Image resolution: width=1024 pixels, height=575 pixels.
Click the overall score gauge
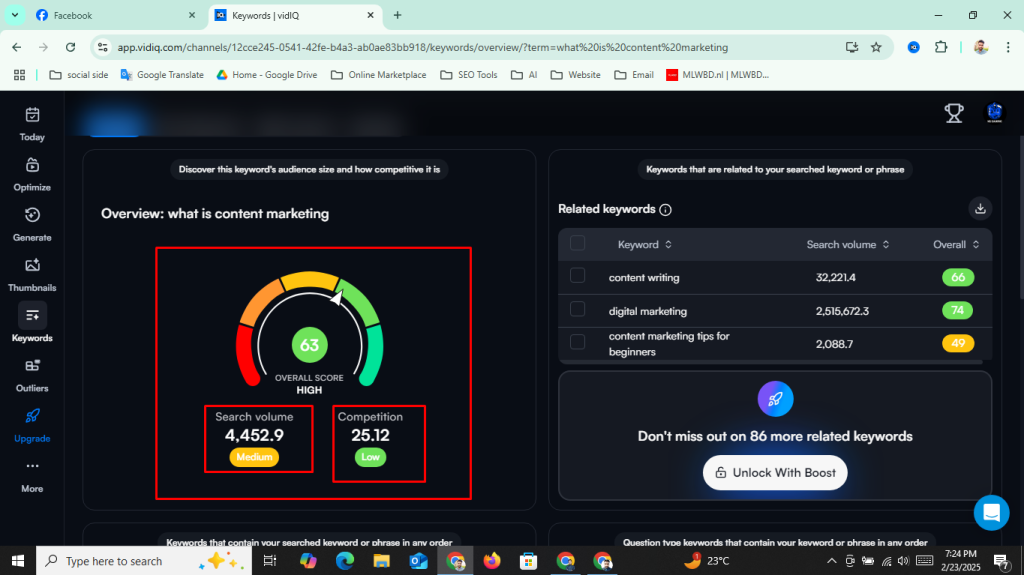click(x=310, y=330)
